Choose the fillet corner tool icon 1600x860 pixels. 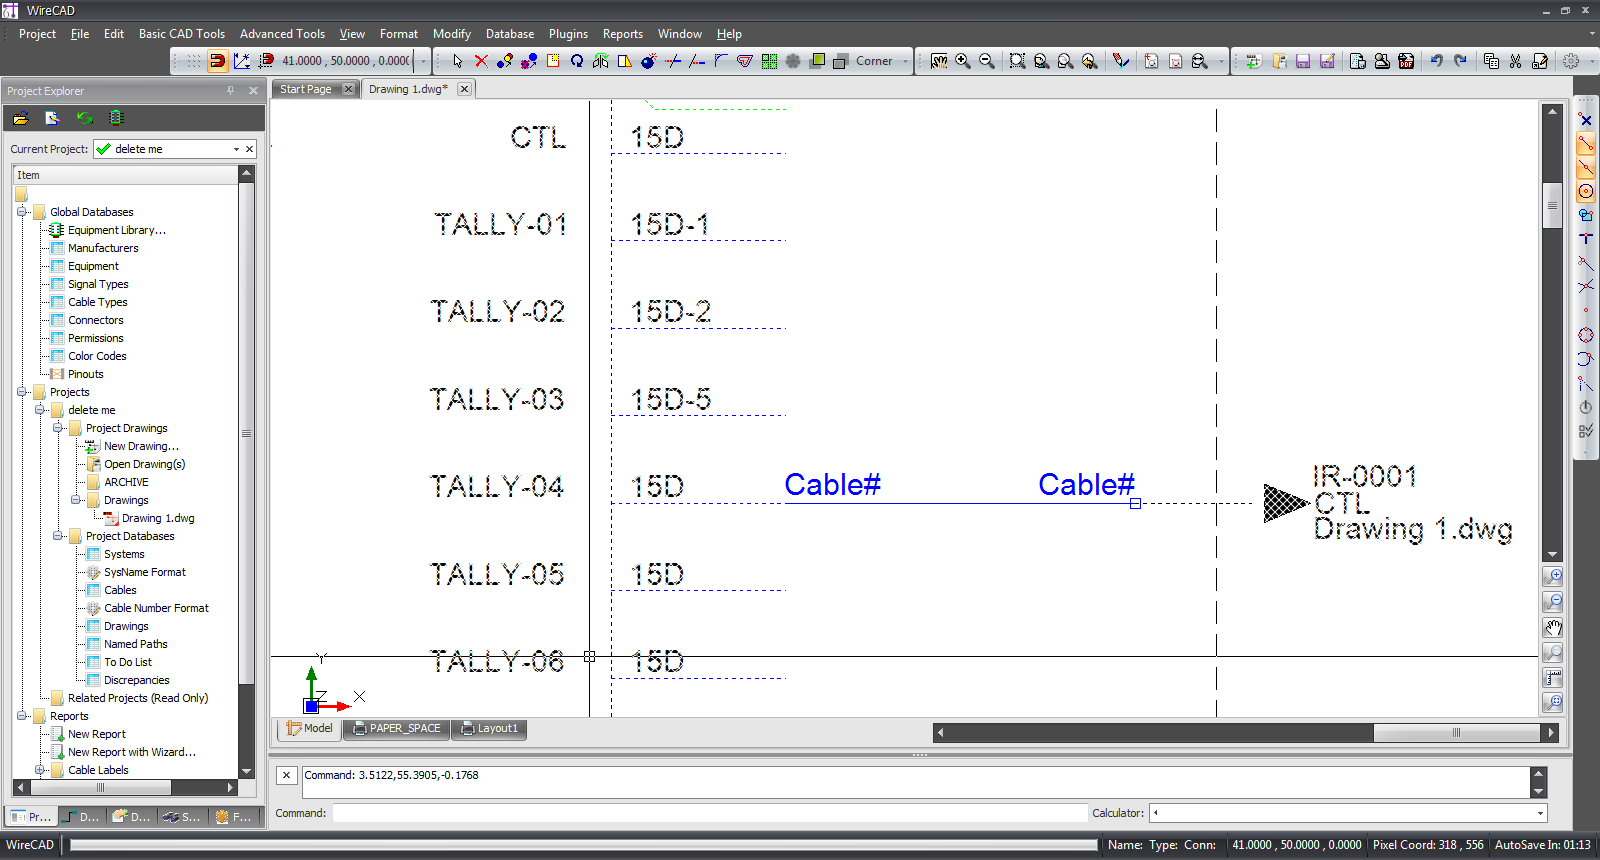coord(721,61)
